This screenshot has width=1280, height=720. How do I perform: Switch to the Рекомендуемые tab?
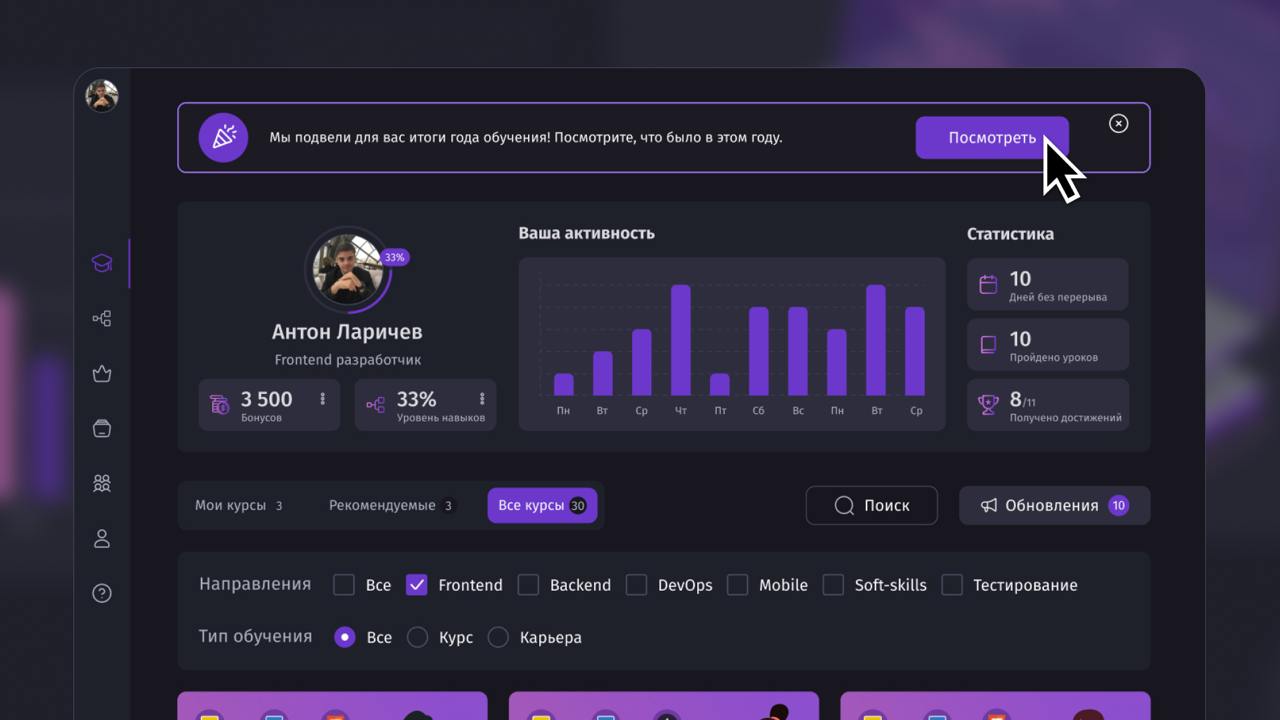click(x=392, y=506)
